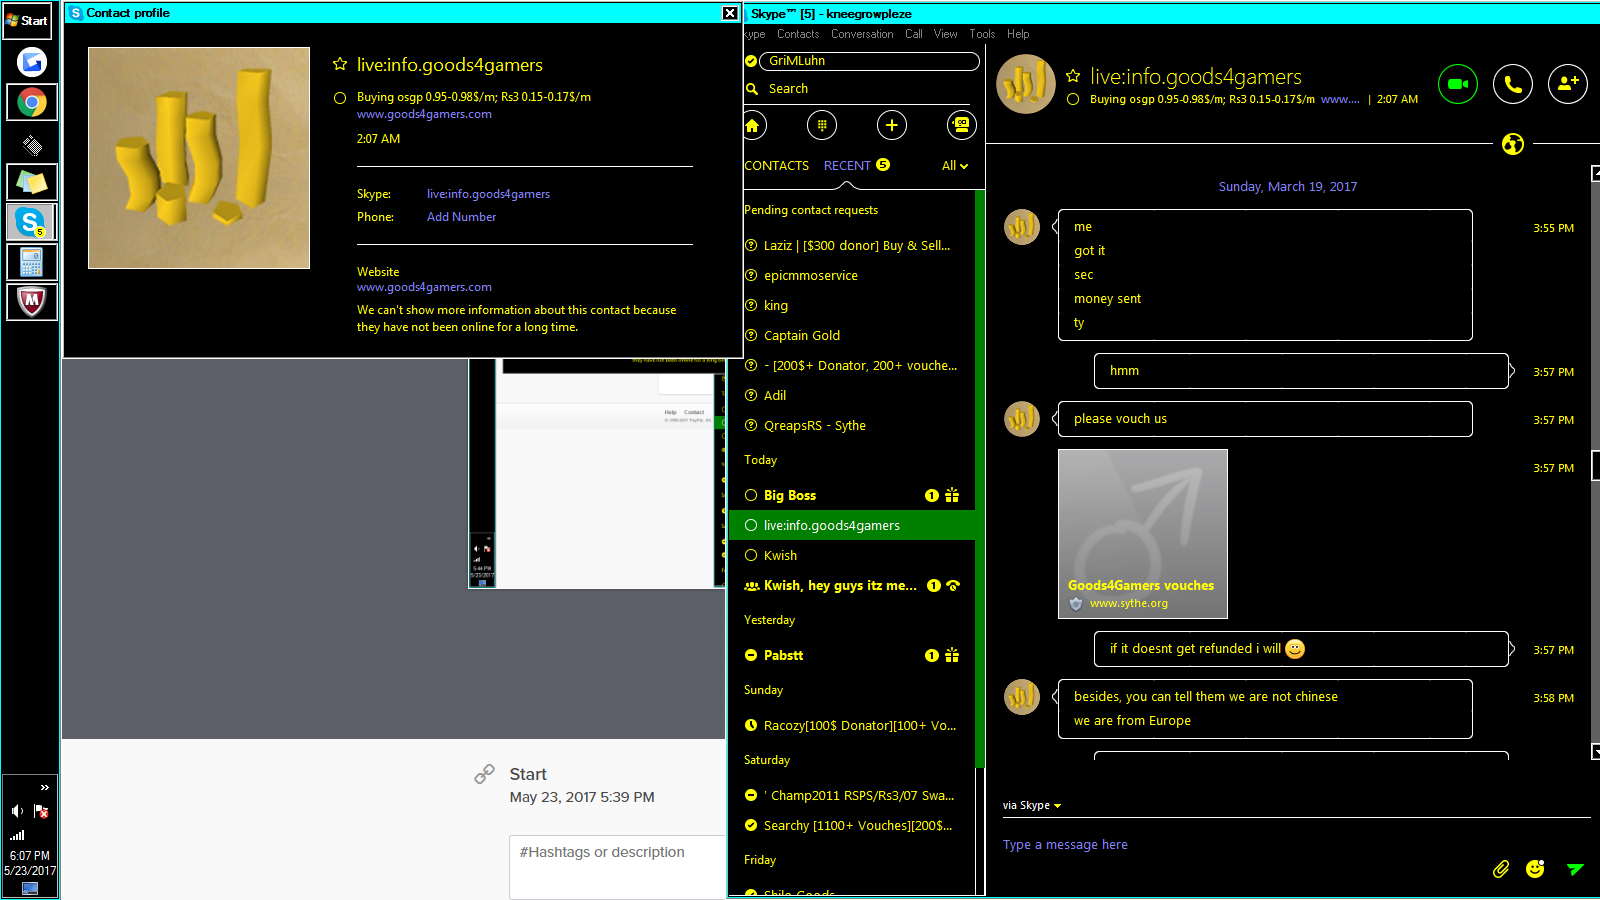Open the via Skype dropdown
This screenshot has height=900, width=1600.
[x=1032, y=805]
